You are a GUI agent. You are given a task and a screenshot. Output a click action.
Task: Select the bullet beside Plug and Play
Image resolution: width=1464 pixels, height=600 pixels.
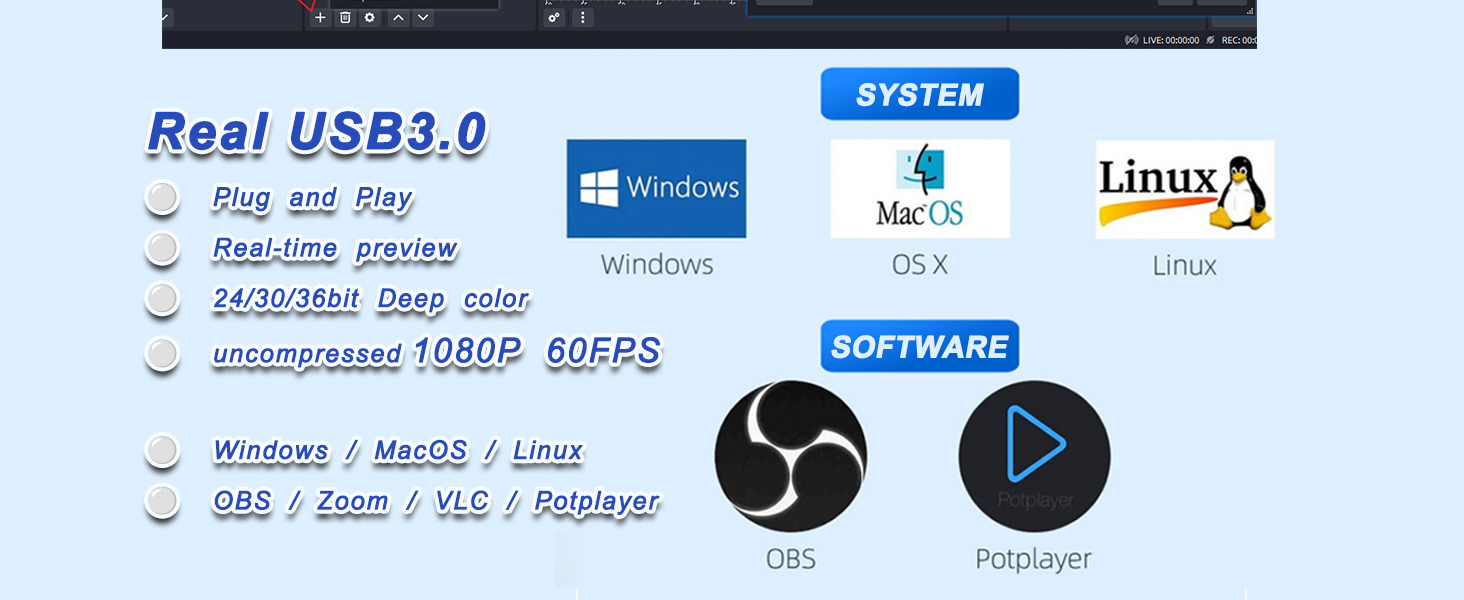(162, 198)
